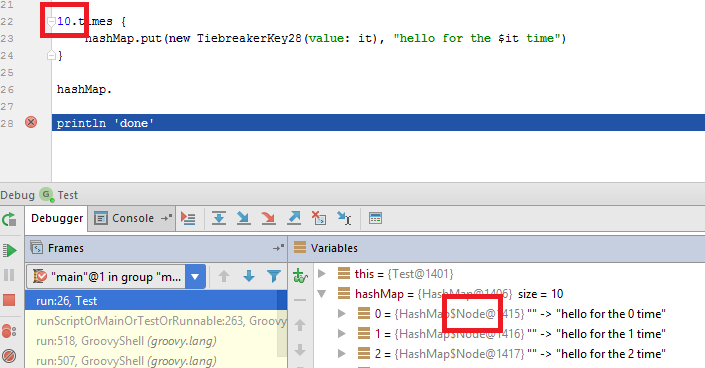Hide the Frames panel

click(278, 248)
